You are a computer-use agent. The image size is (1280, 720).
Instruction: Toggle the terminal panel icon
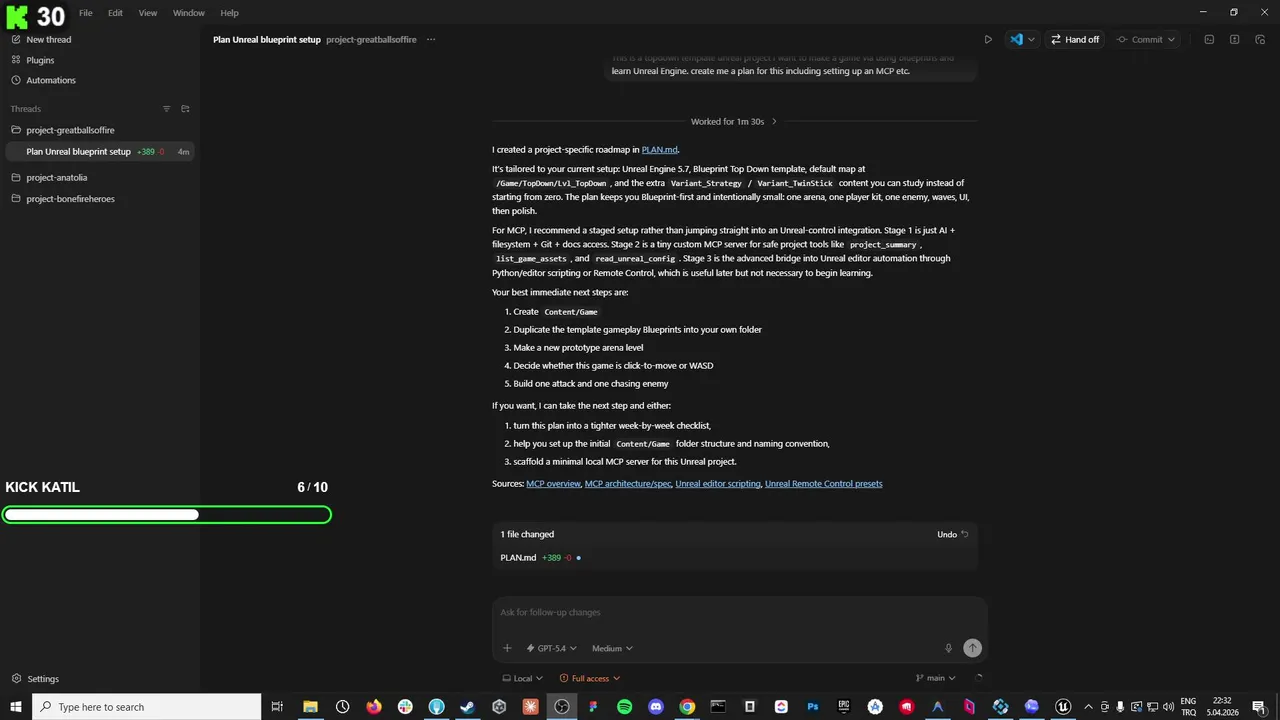click(1209, 40)
